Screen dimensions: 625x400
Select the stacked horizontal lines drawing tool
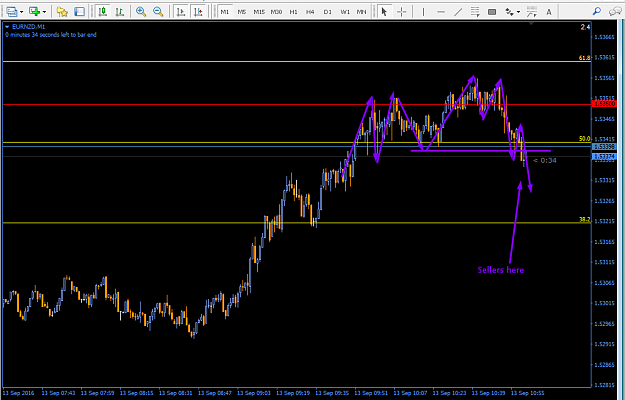475,12
